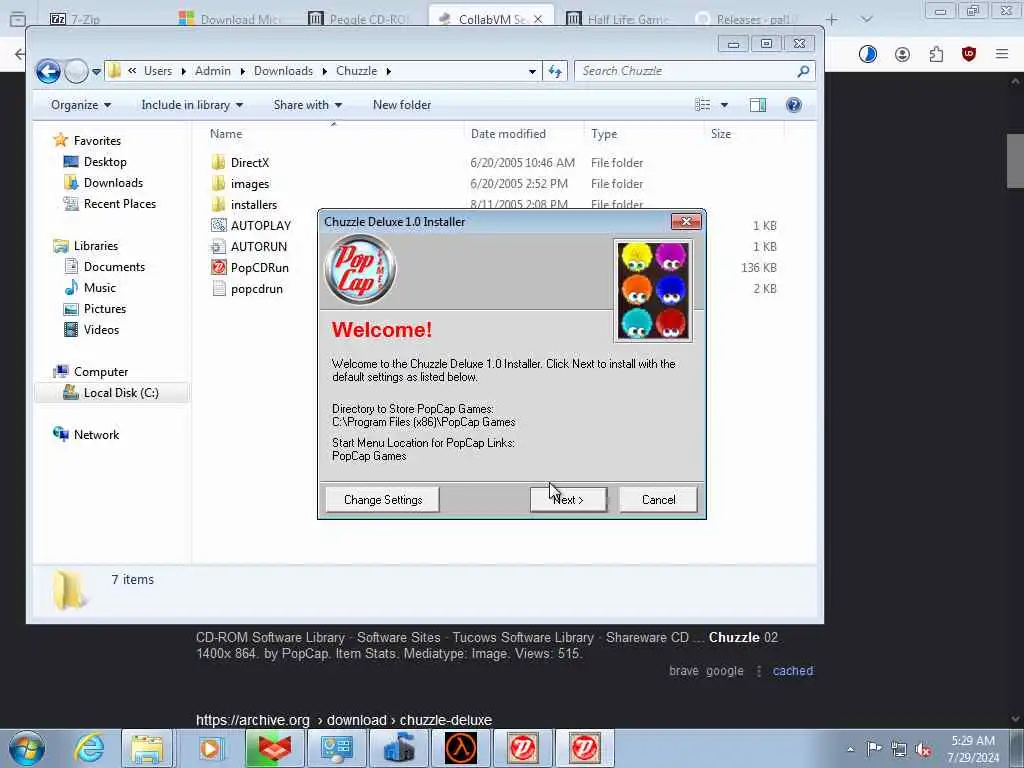
Task: Open the Share with menu
Action: tap(308, 105)
